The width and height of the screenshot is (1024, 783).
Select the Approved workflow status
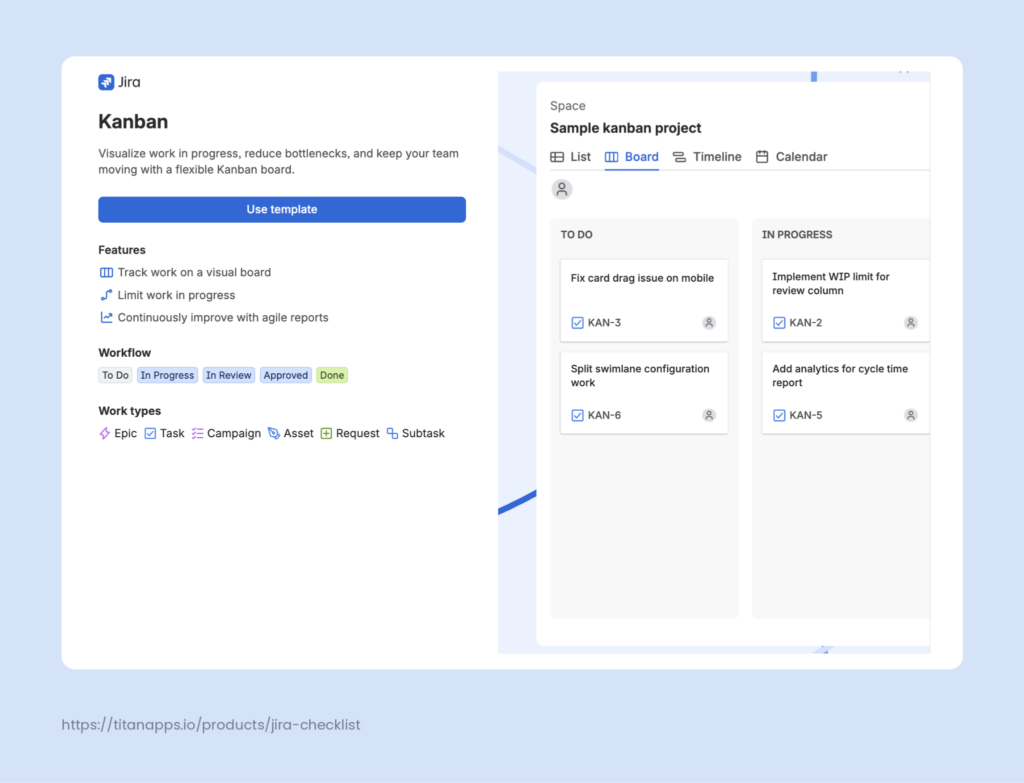(285, 376)
